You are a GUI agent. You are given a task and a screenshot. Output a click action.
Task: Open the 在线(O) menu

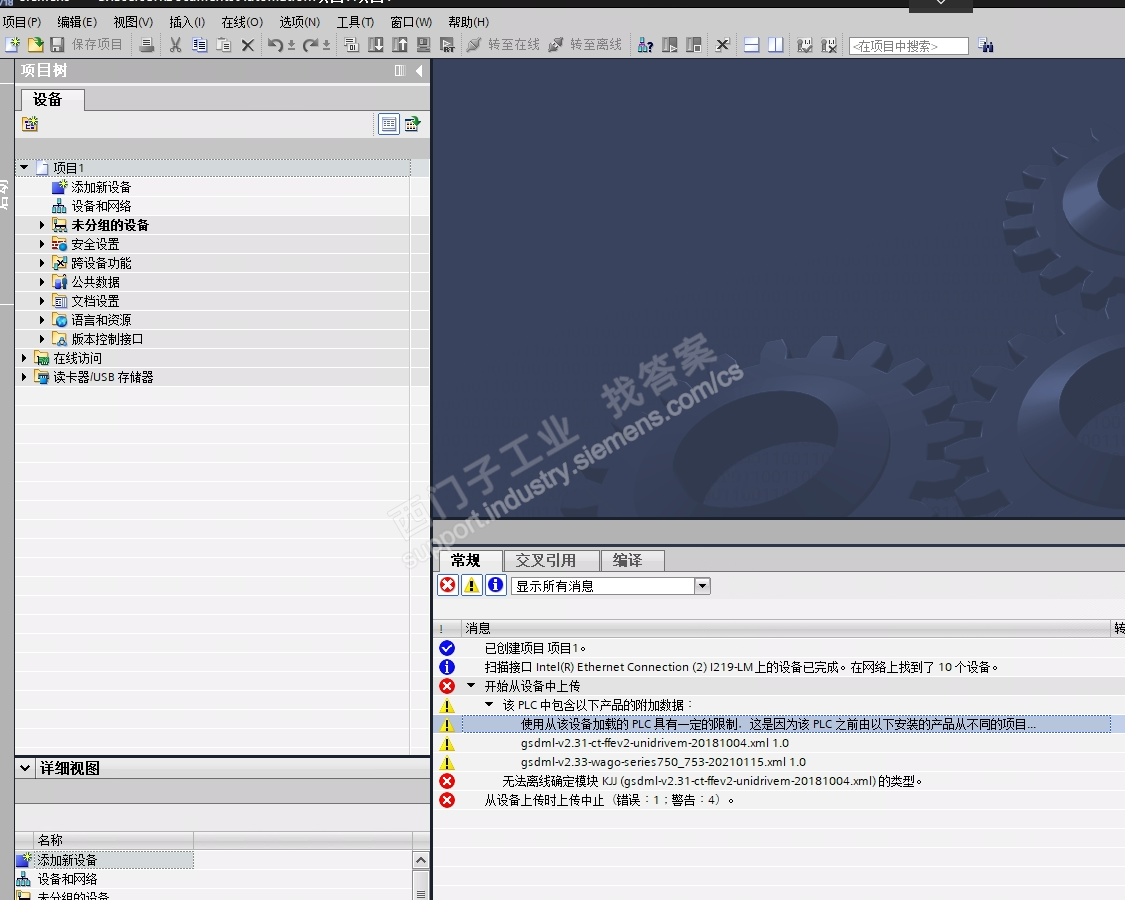(242, 22)
